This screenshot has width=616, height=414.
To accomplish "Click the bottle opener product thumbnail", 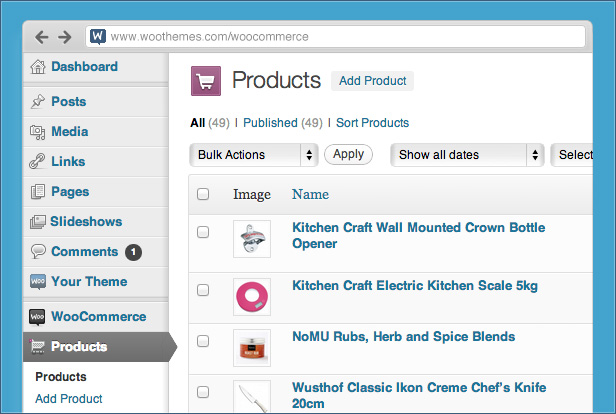I will 252,239.
